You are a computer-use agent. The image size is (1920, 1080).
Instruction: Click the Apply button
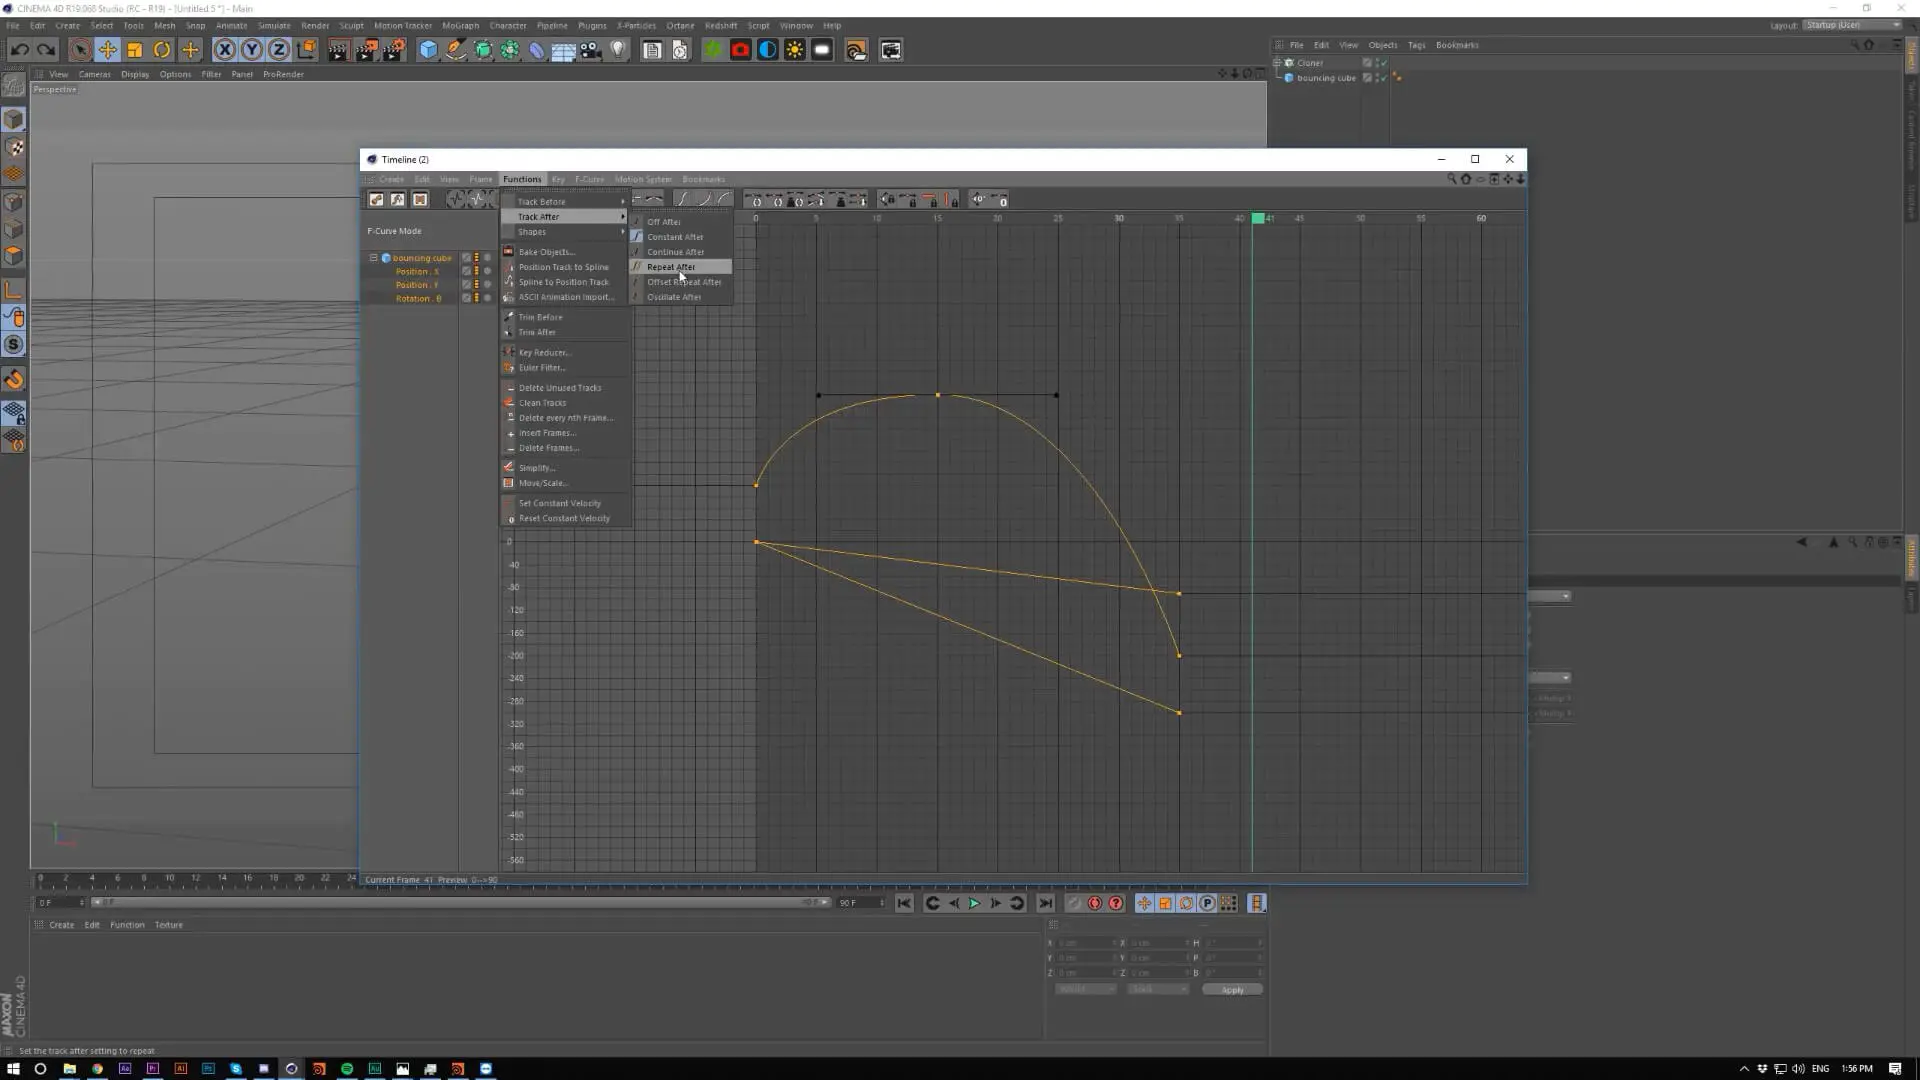point(1232,990)
